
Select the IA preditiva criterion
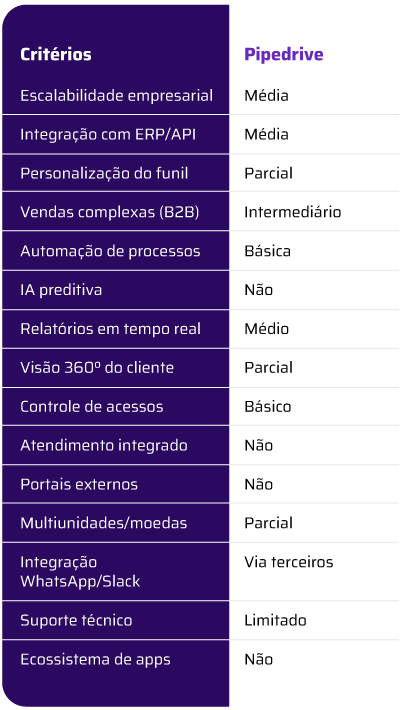click(61, 290)
